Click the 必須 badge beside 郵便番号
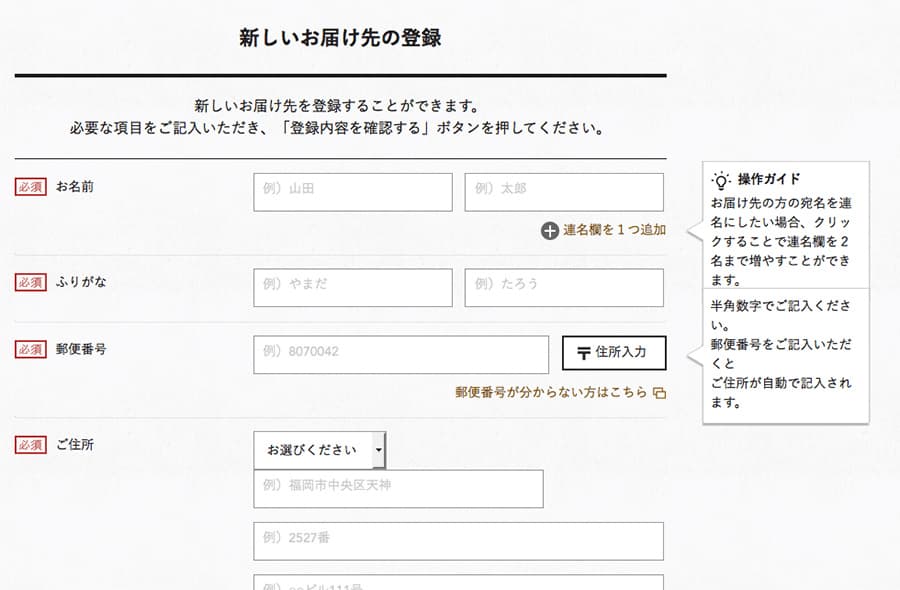Screen dimensions: 900x590 point(30,349)
